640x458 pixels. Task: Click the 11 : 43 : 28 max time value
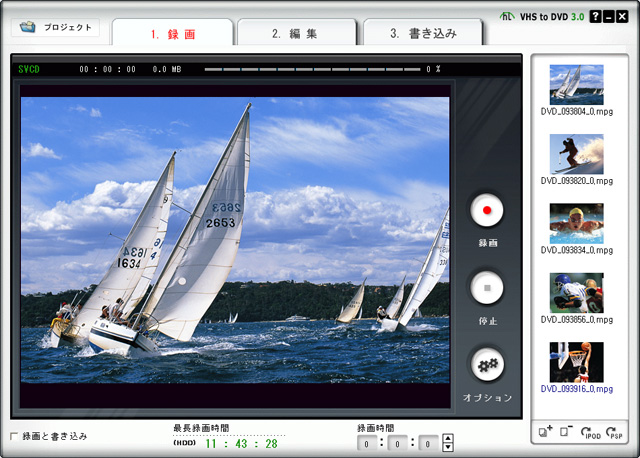(241, 444)
